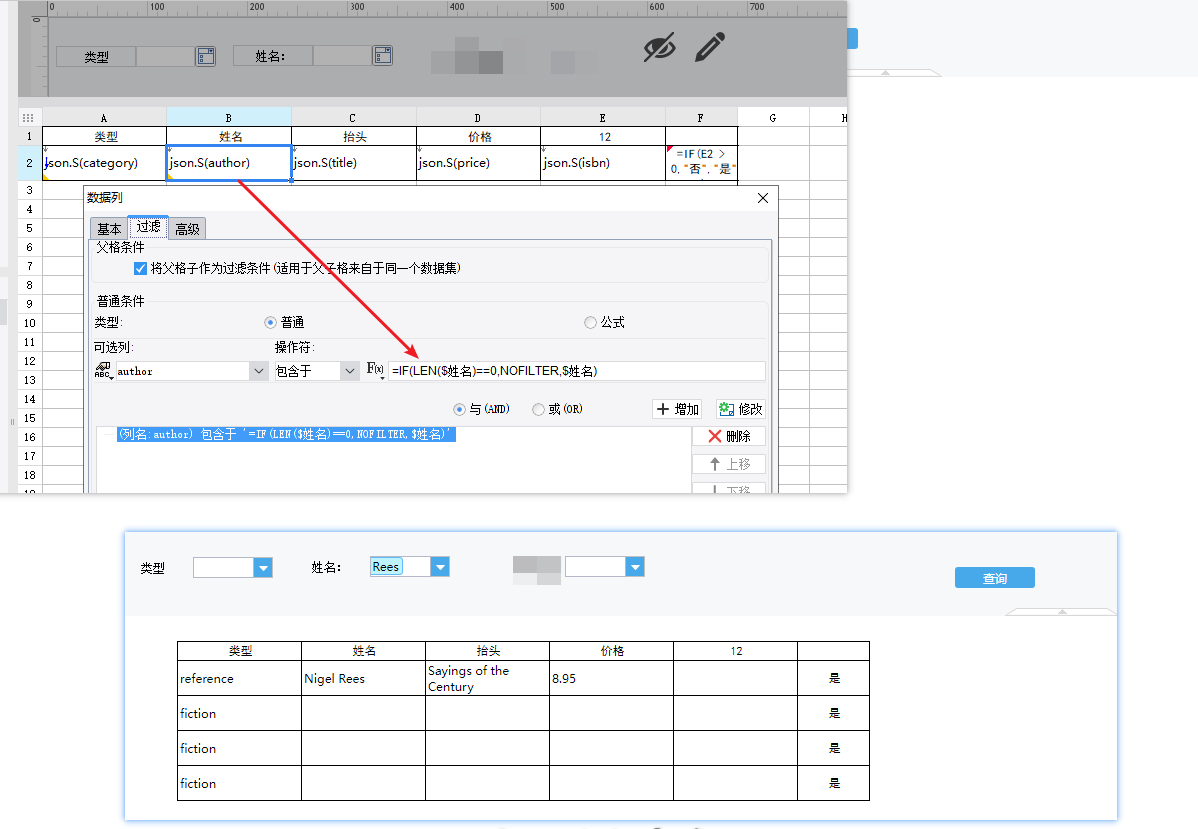Click the 增加 add condition button
Image resolution: width=1198 pixels, height=829 pixels.
(x=677, y=409)
